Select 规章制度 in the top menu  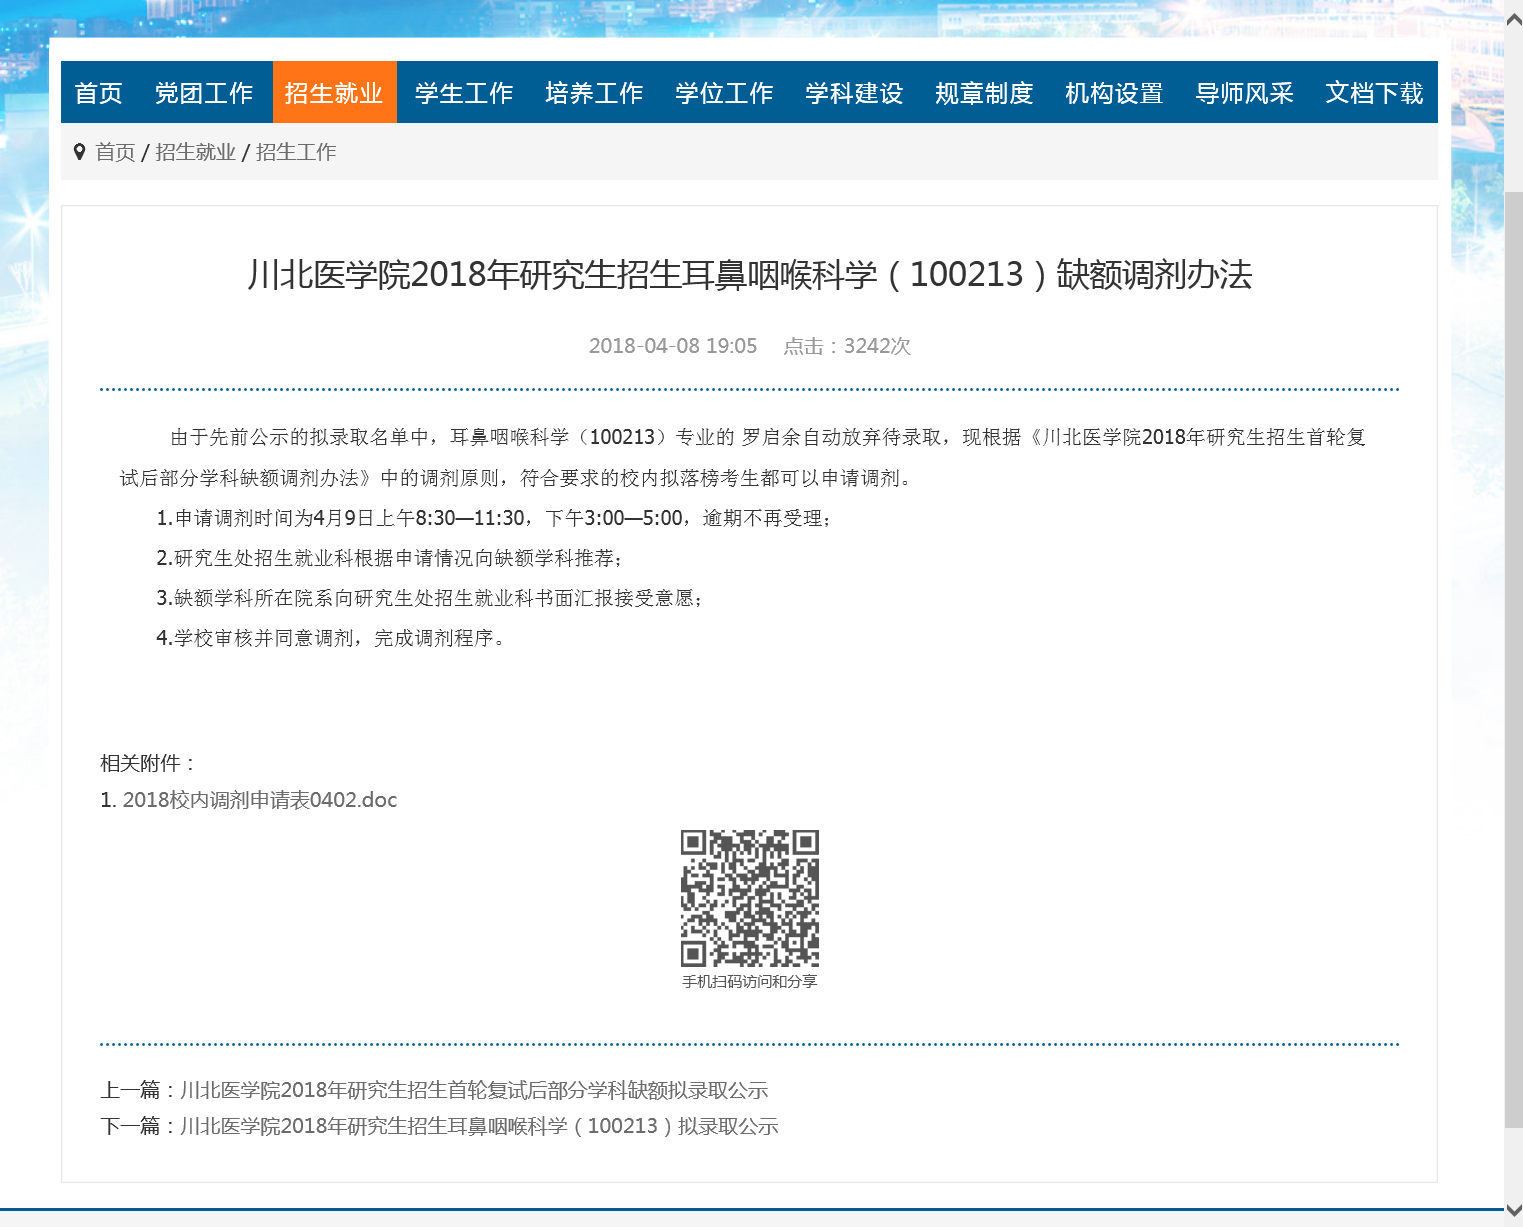[984, 93]
